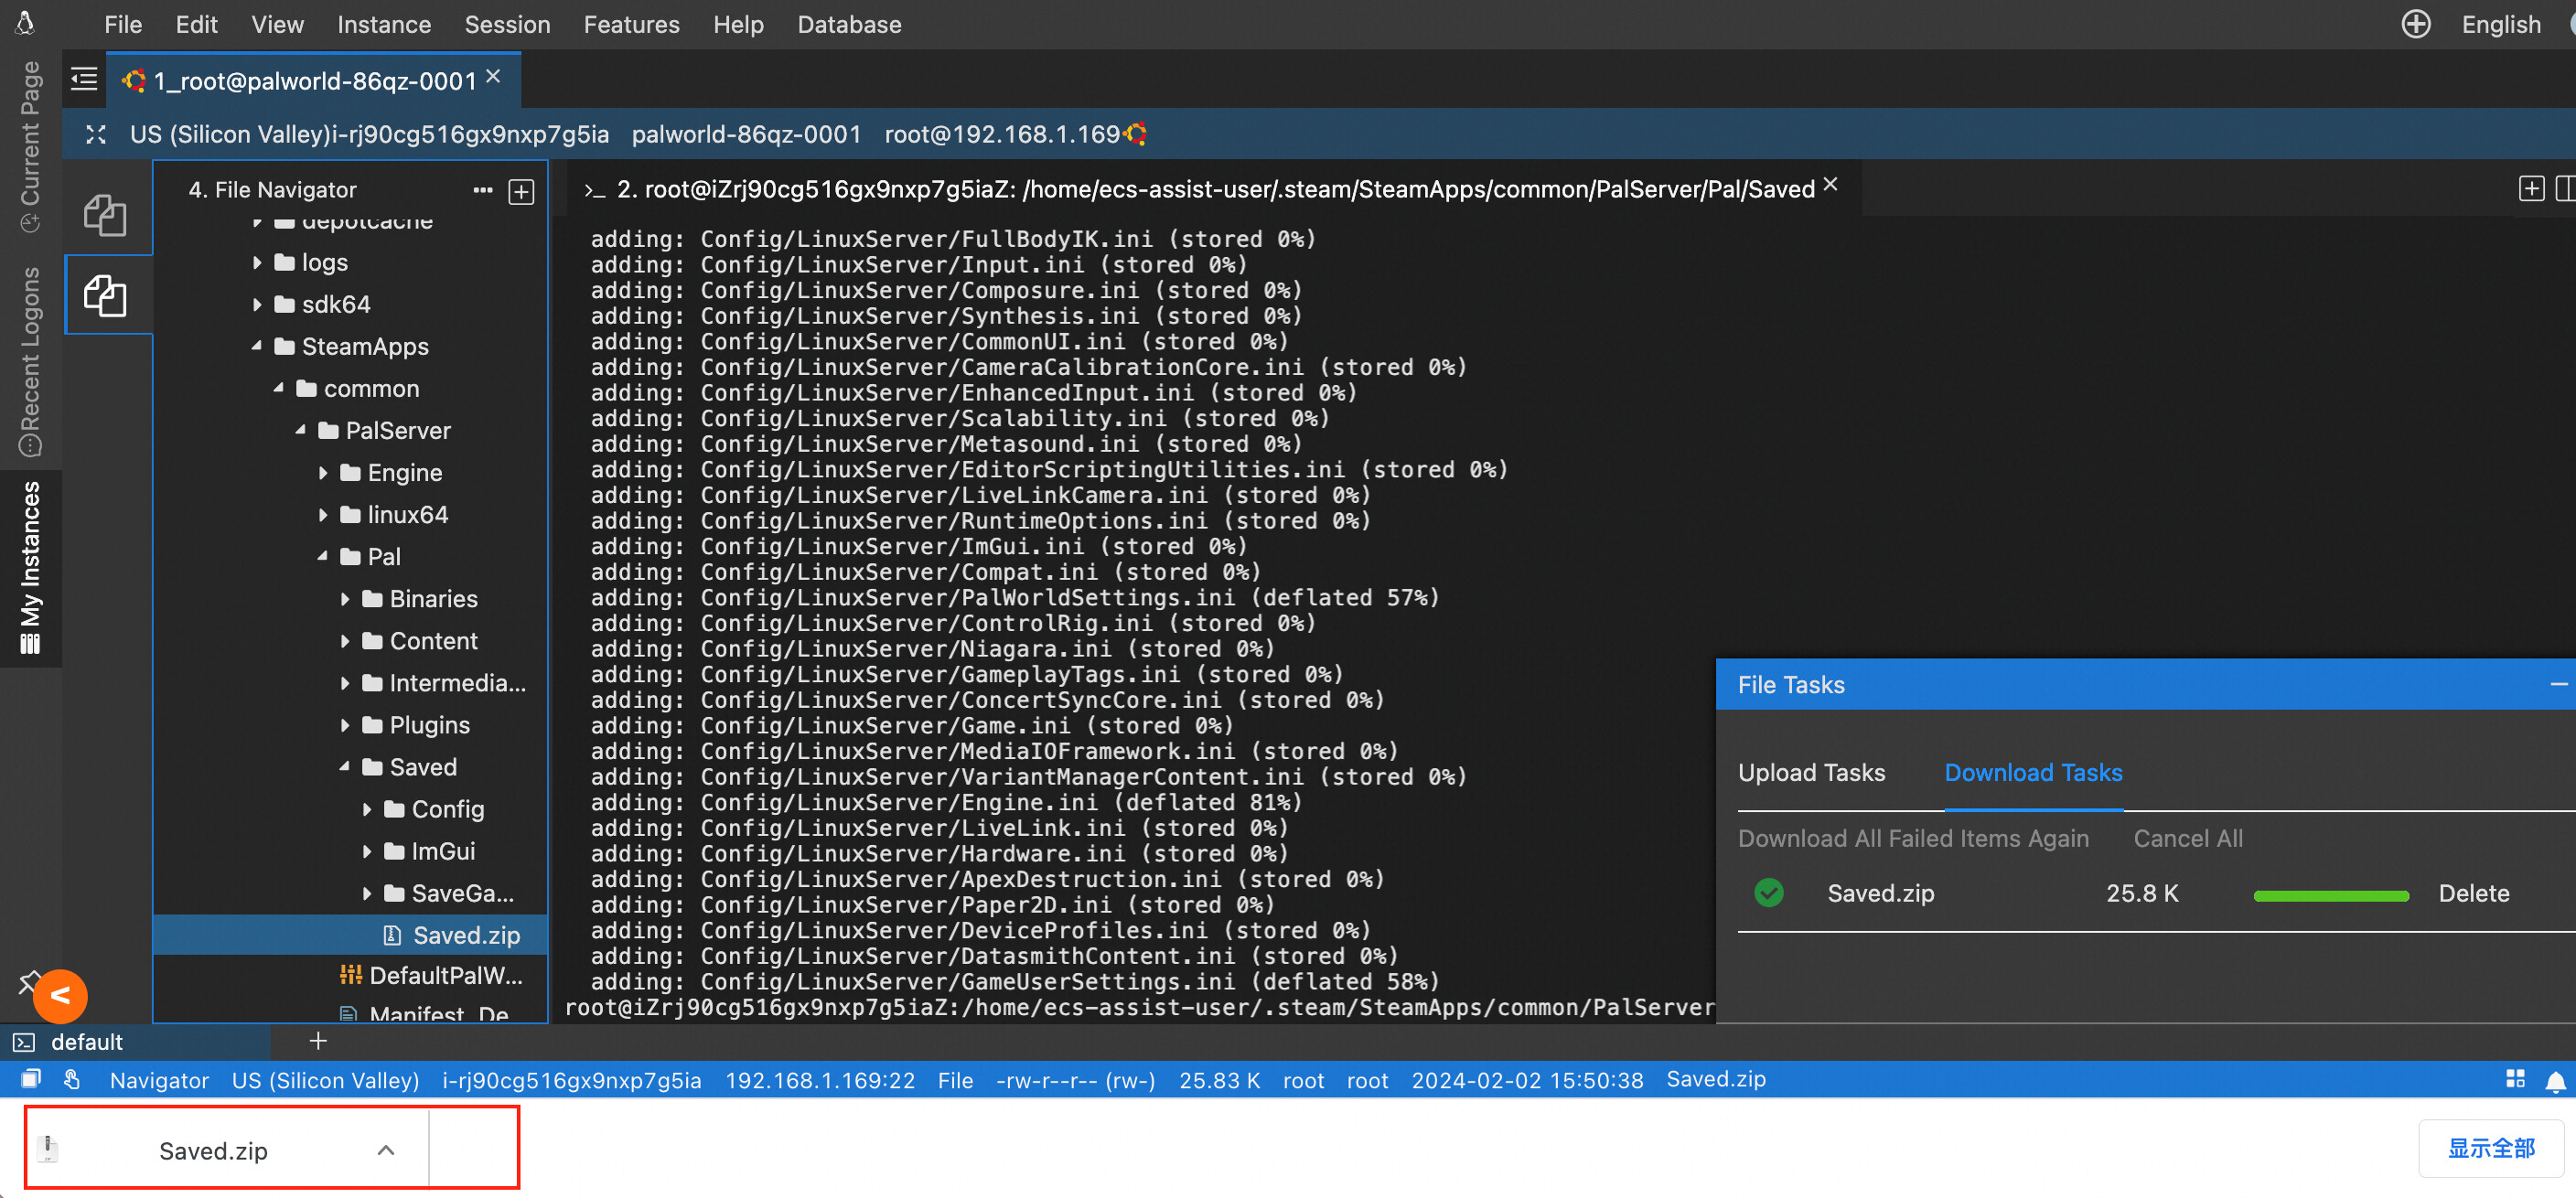Screen dimensions: 2576x1198
Task: Click the grid layout icon in status bar
Action: (2515, 1079)
